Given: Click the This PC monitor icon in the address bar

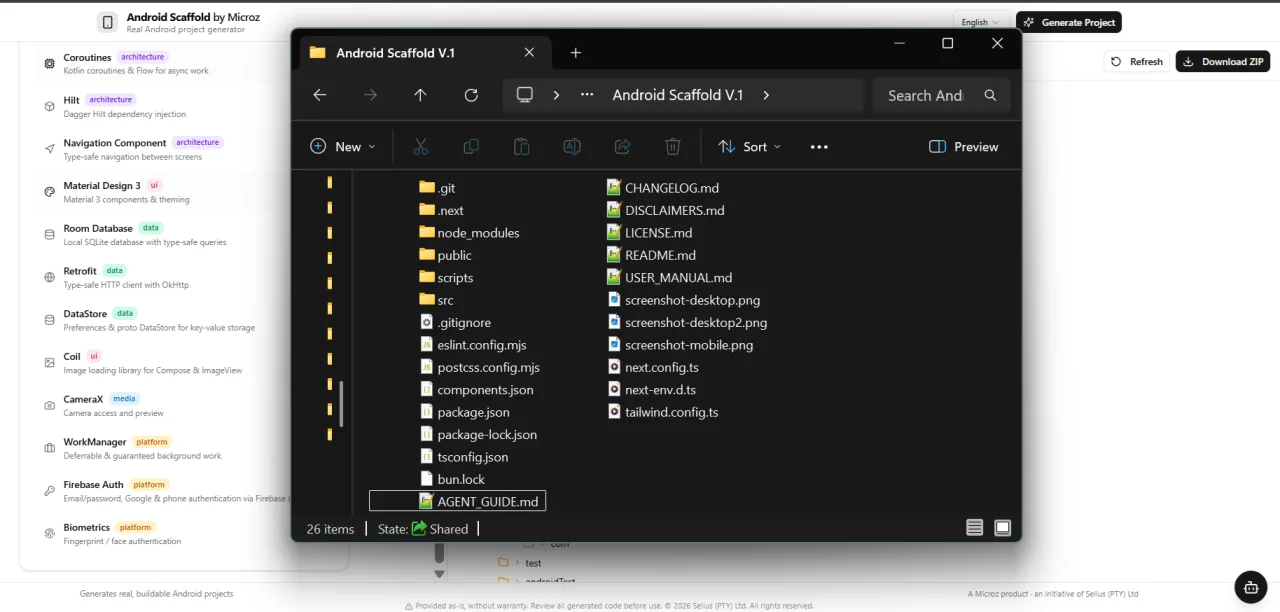Looking at the screenshot, I should point(524,95).
